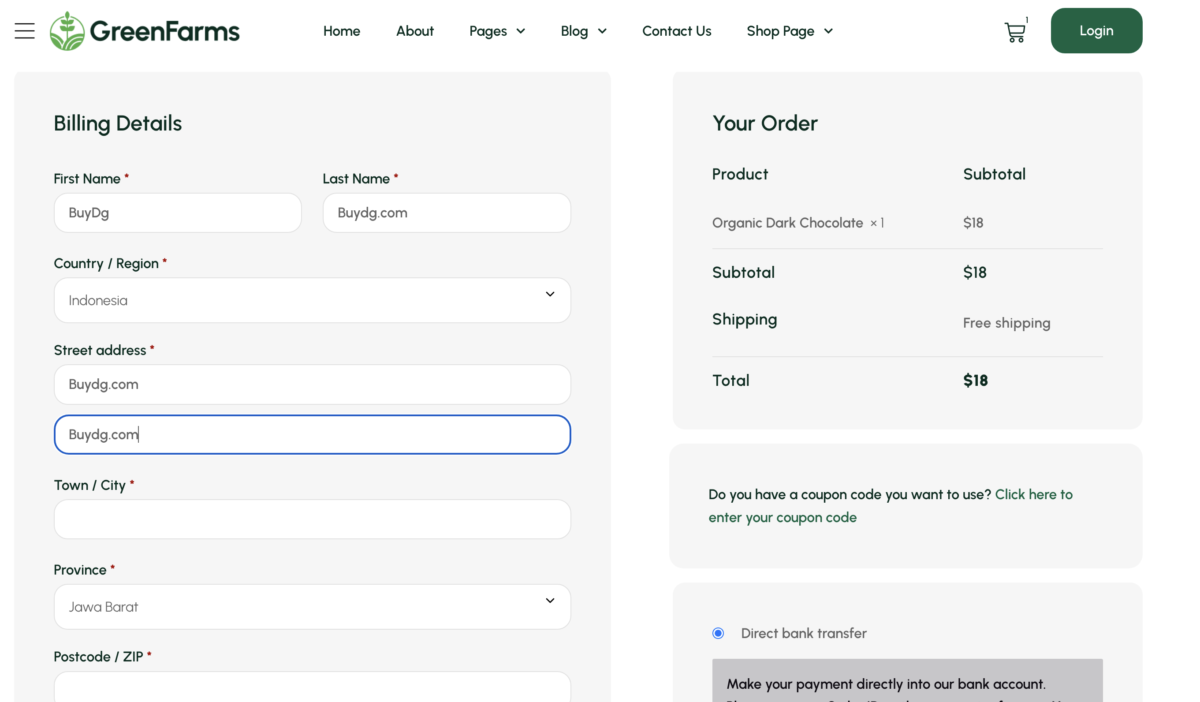This screenshot has width=1200, height=702.
Task: Click the About navigation link
Action: click(415, 31)
